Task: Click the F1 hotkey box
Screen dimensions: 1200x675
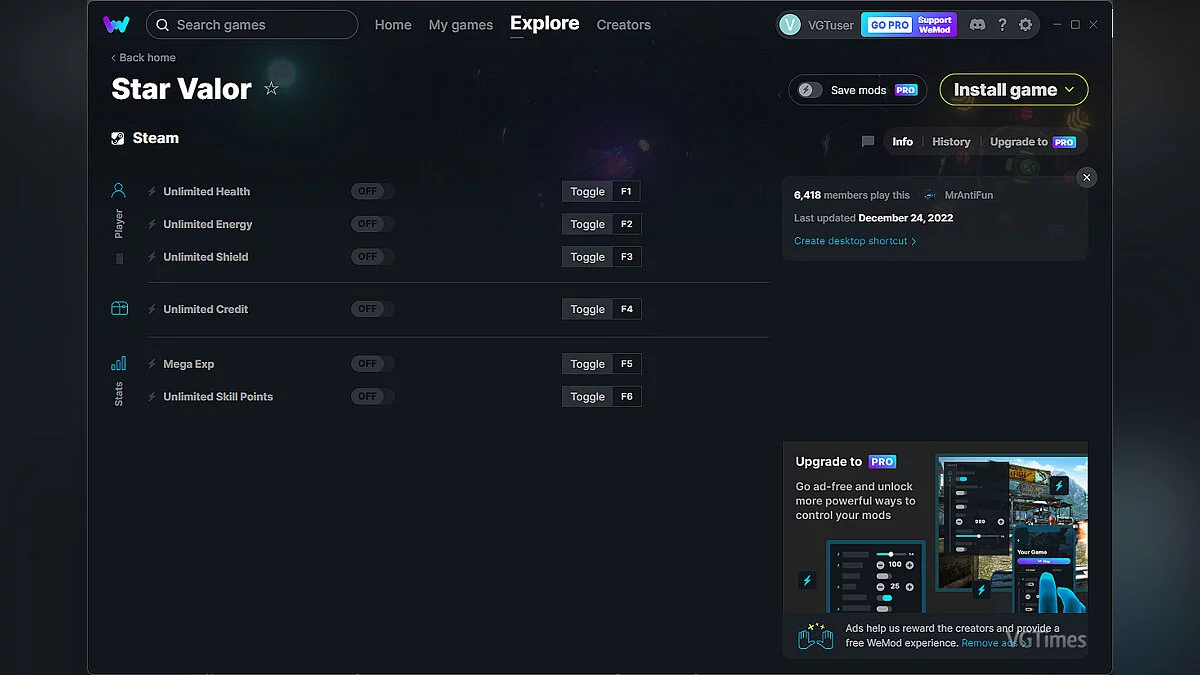Action: 627,192
